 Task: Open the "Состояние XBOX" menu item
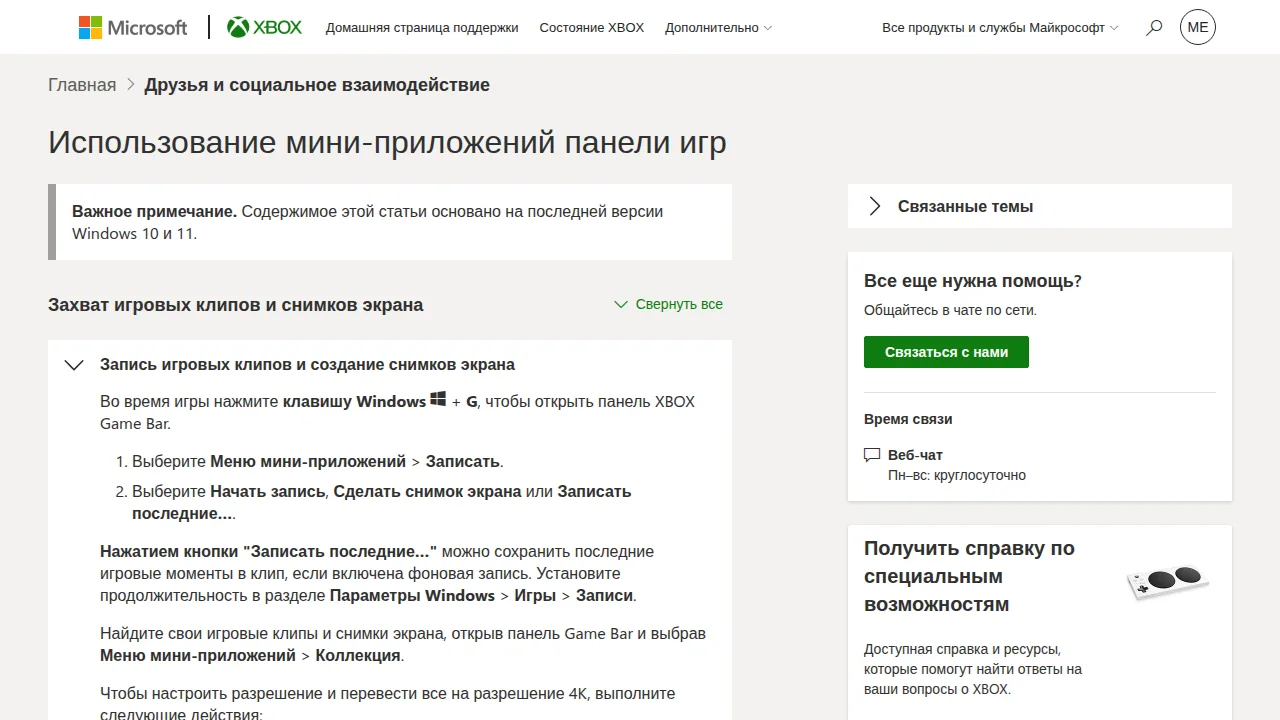(592, 28)
